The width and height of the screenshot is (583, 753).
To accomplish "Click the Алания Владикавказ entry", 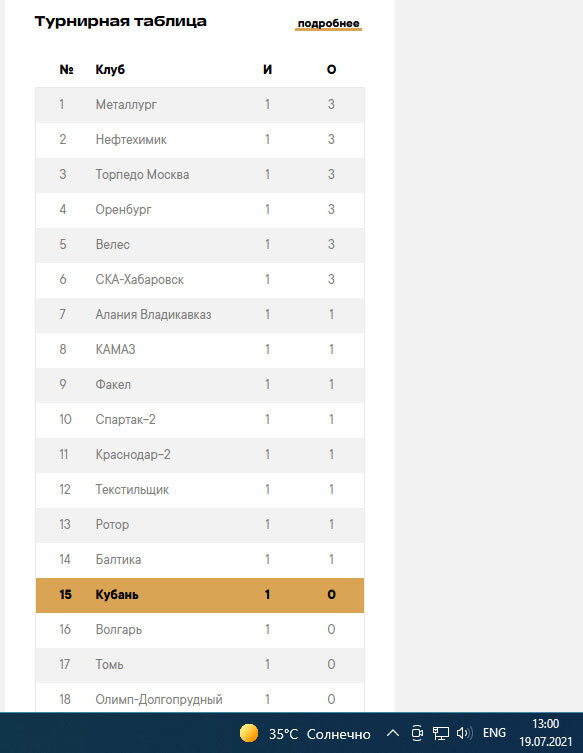I will (153, 315).
